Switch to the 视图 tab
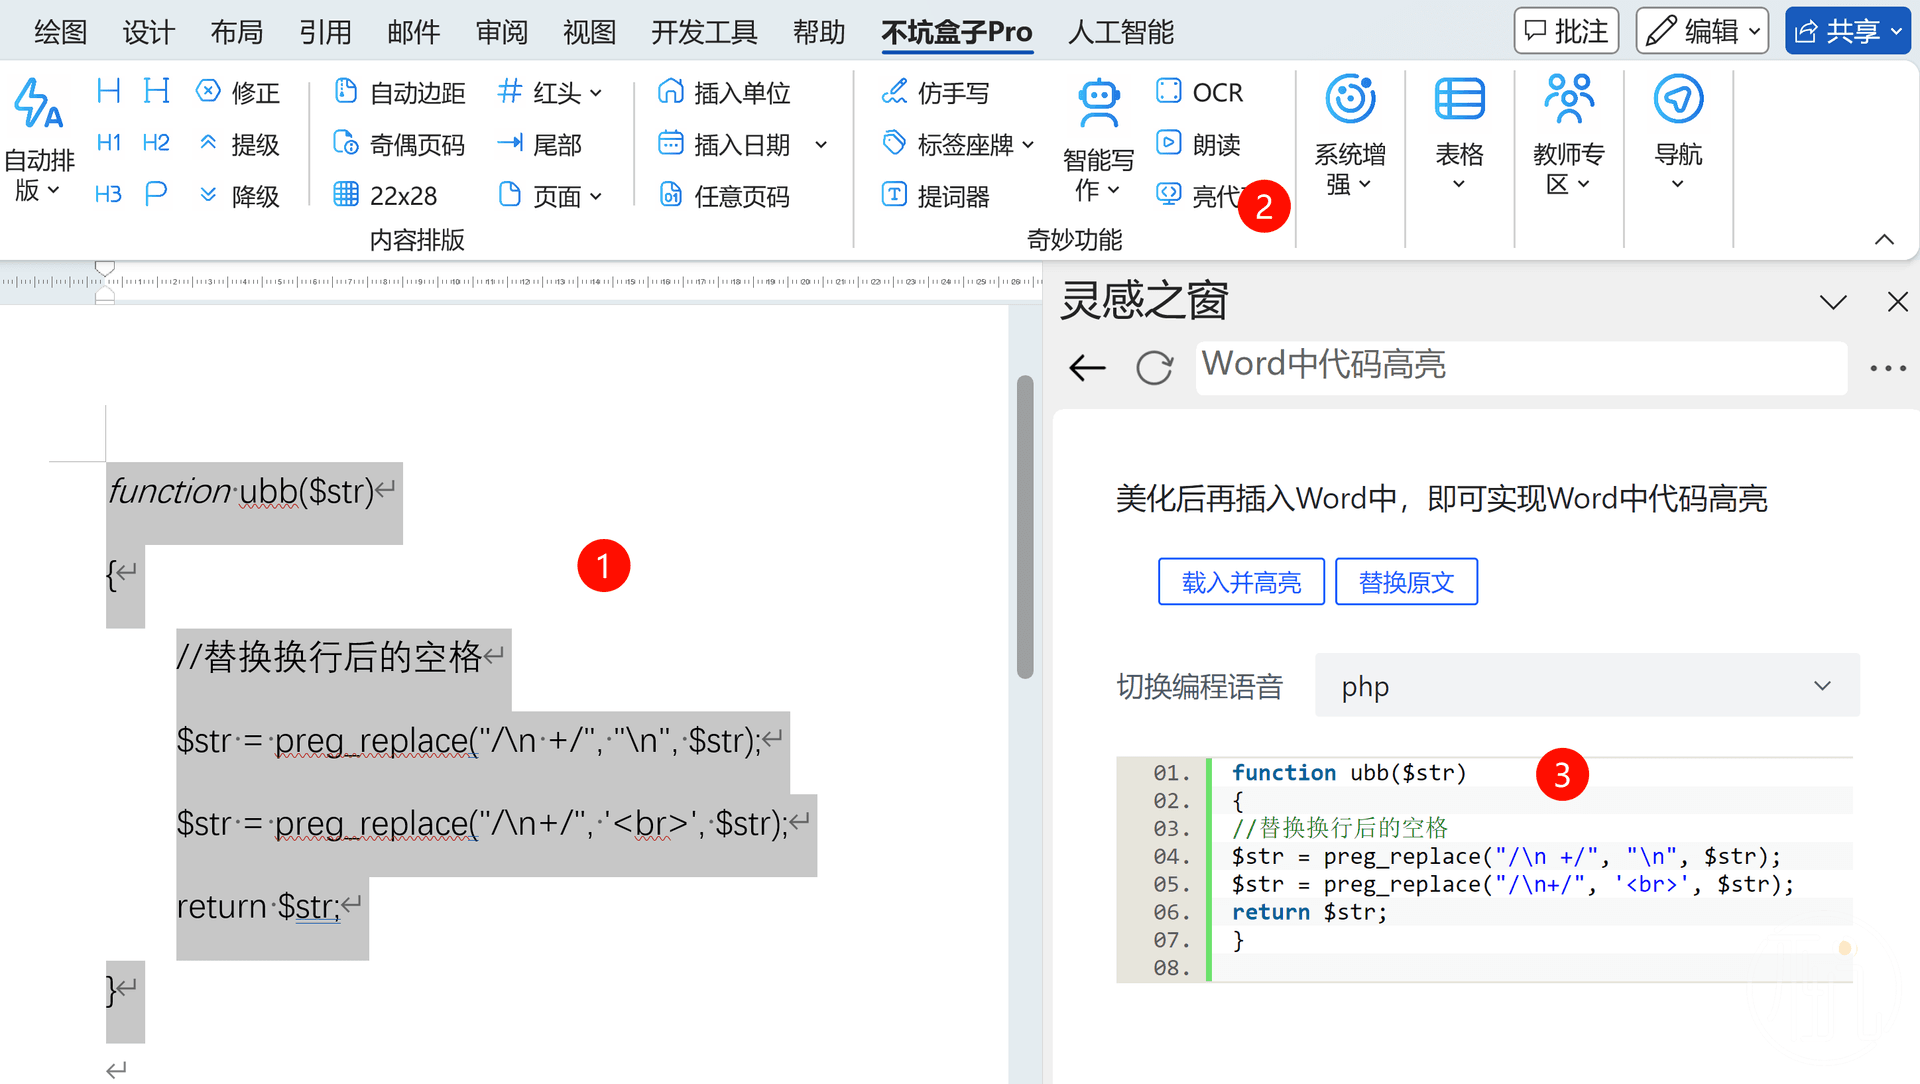This screenshot has width=1920, height=1084. point(590,32)
